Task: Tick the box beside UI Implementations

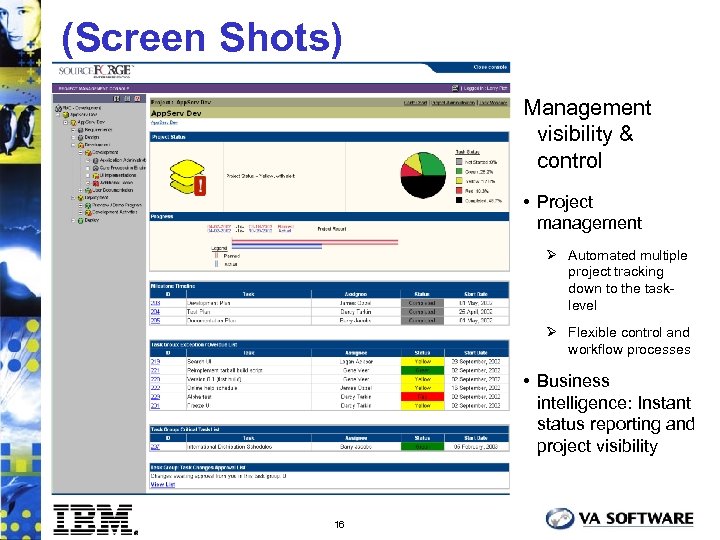Action: 88,175
